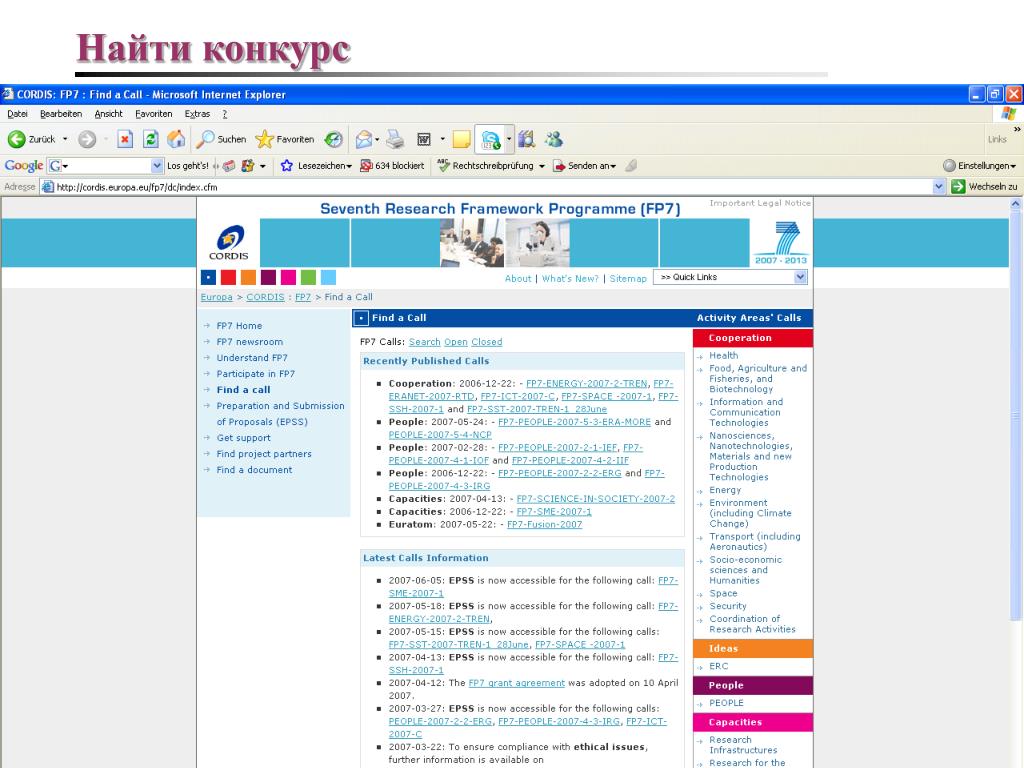Open the ERC link under Ideas
The image size is (1024, 768).
718,667
